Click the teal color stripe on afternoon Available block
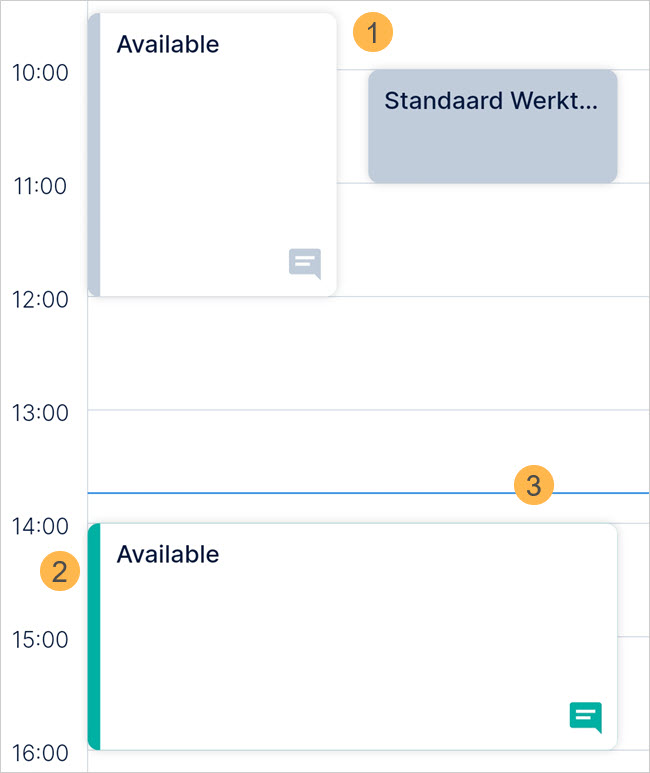The height and width of the screenshot is (773, 650). pyautogui.click(x=94, y=636)
